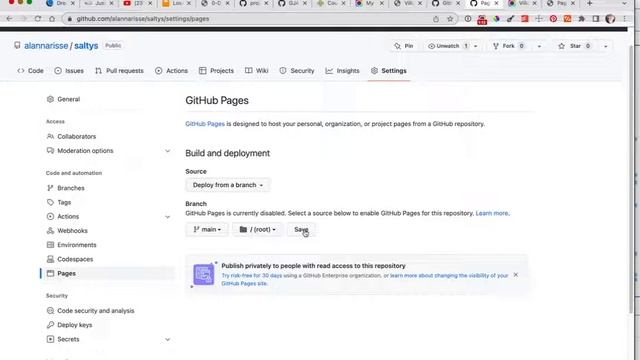Click the browser home icon
The image size is (640, 360).
coord(52,19)
